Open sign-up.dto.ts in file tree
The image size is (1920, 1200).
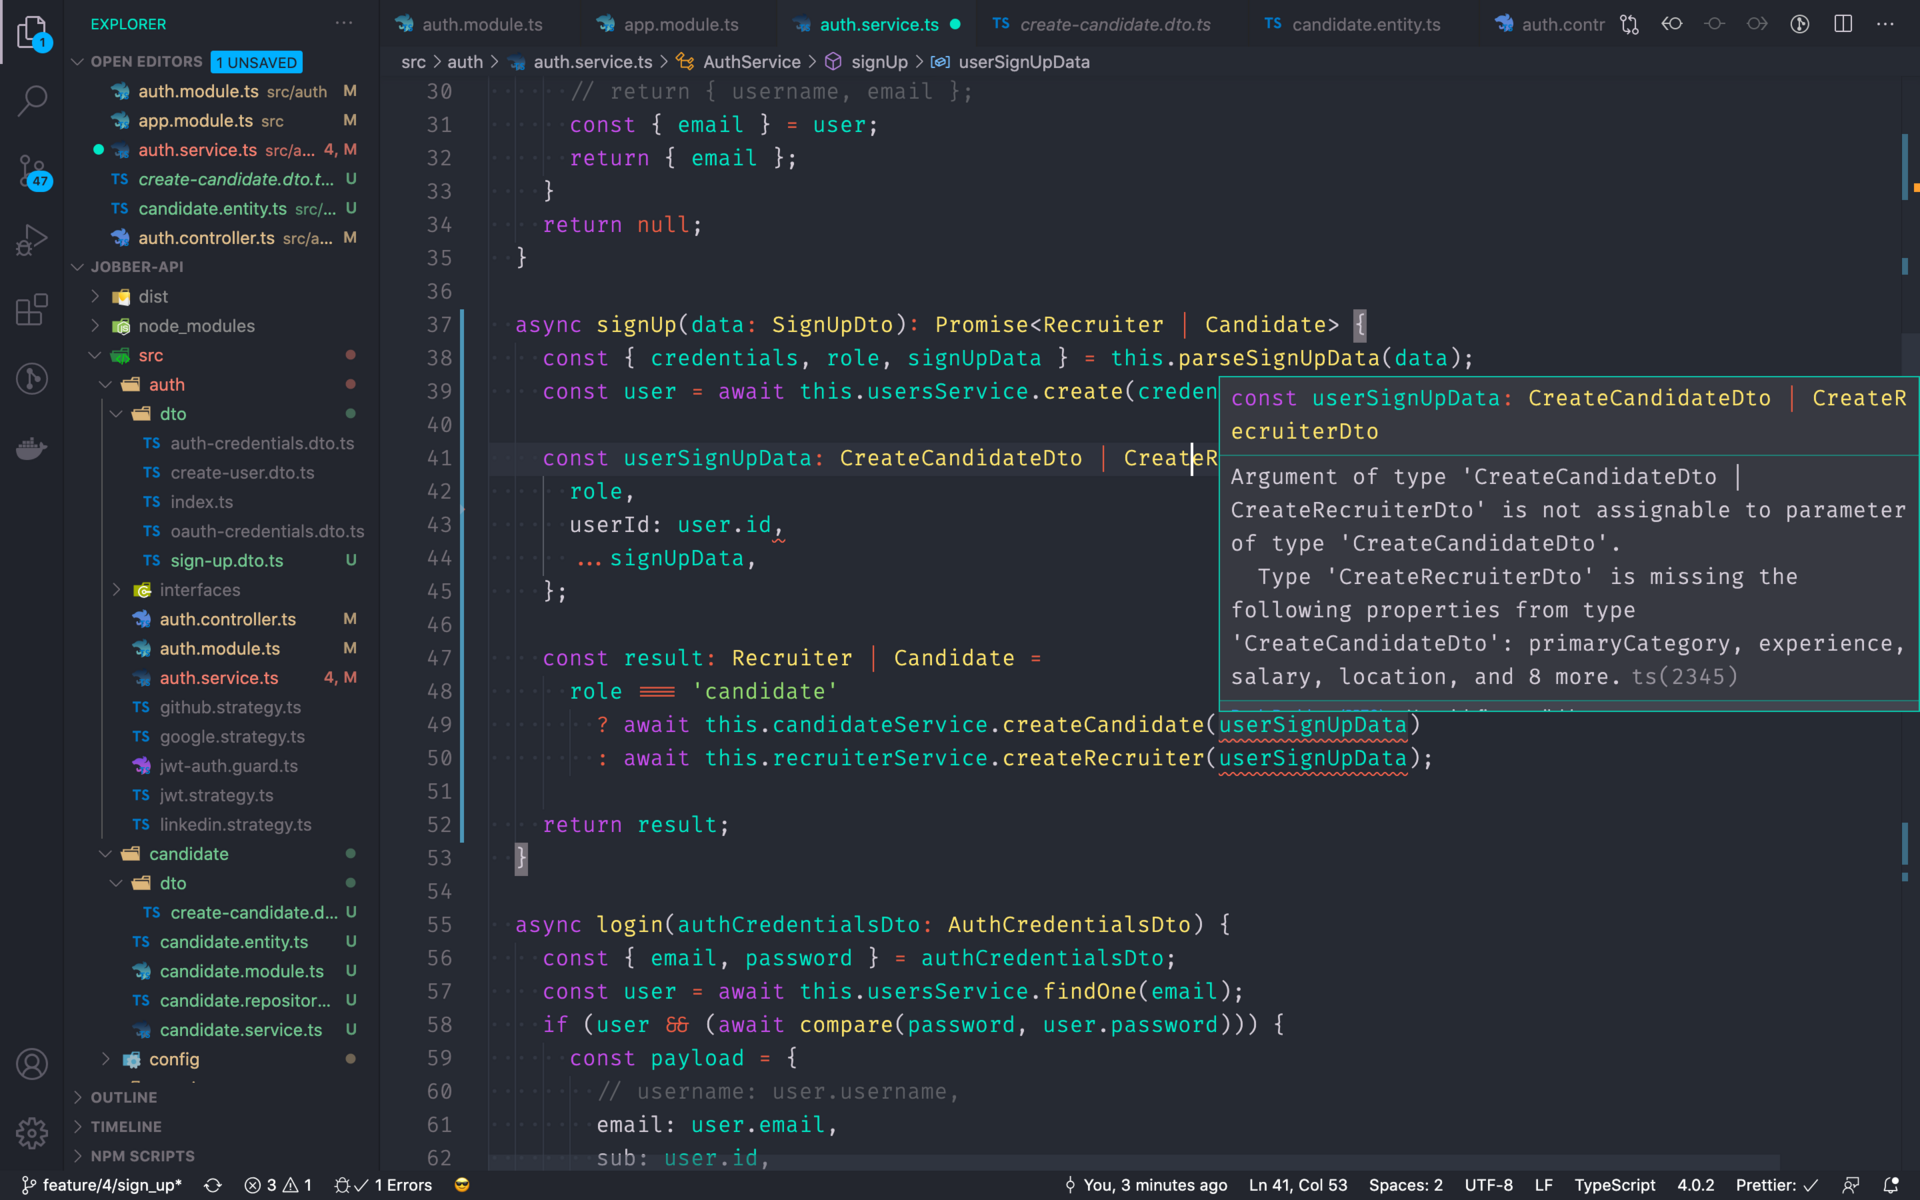coord(227,561)
